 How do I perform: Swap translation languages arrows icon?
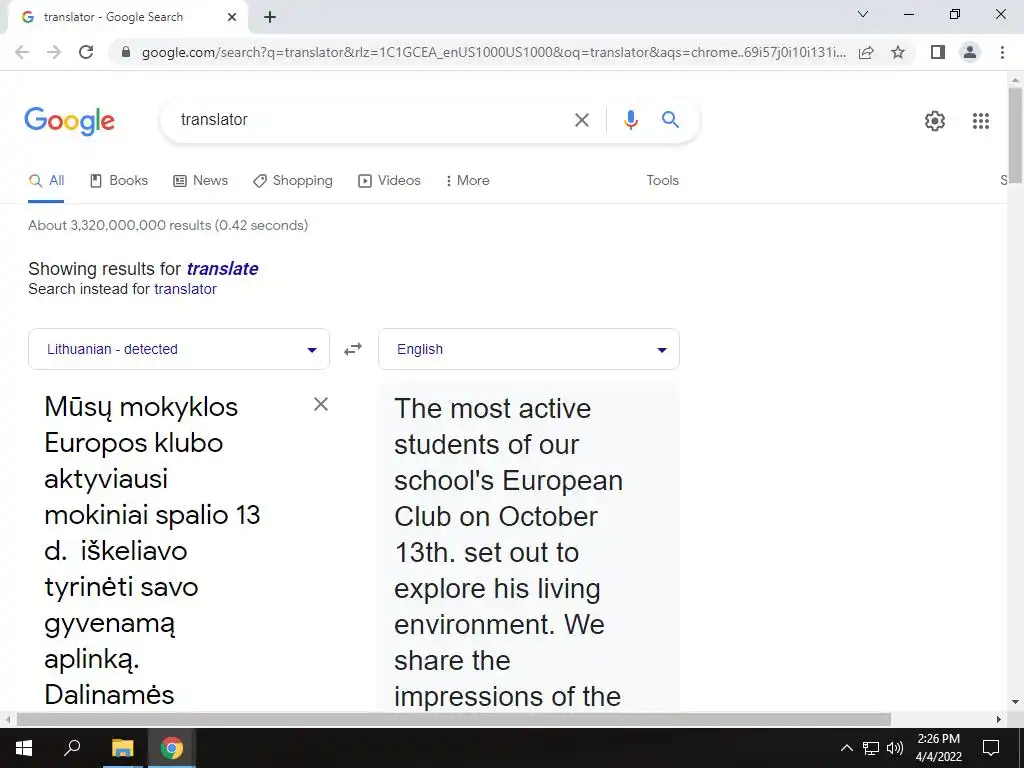[353, 349]
